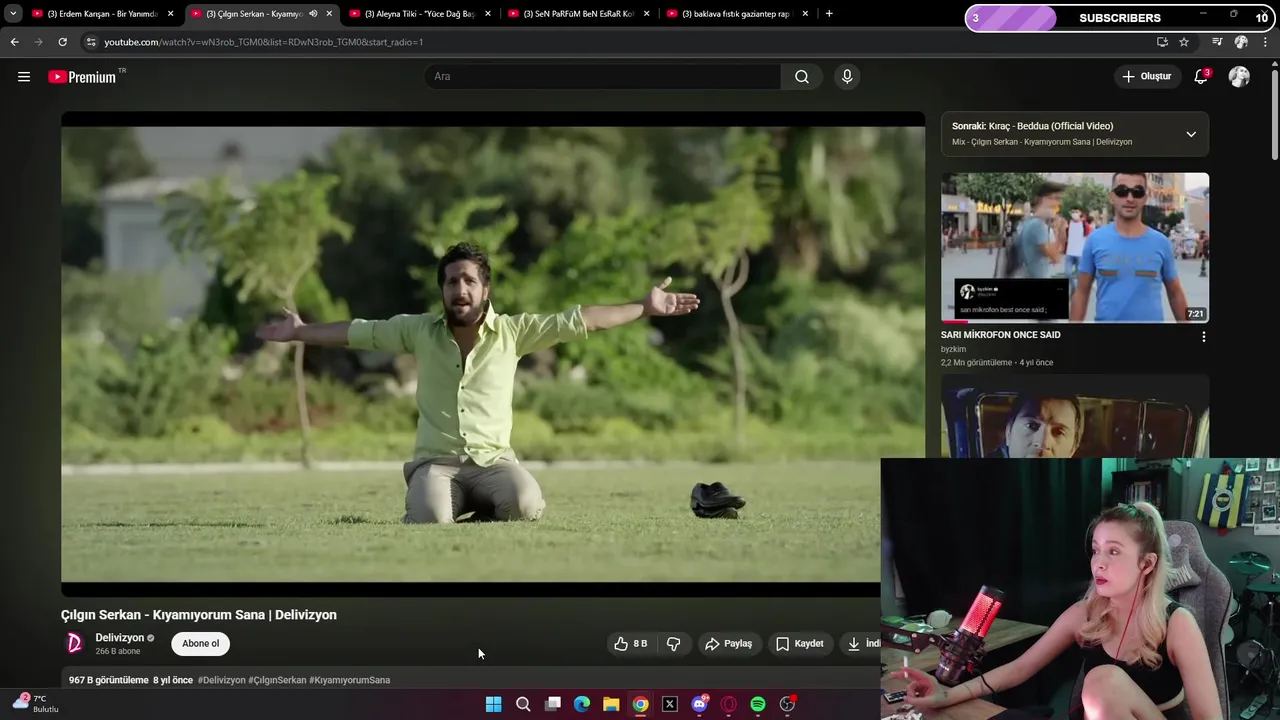
Task: Open File Explorer from taskbar
Action: point(611,704)
